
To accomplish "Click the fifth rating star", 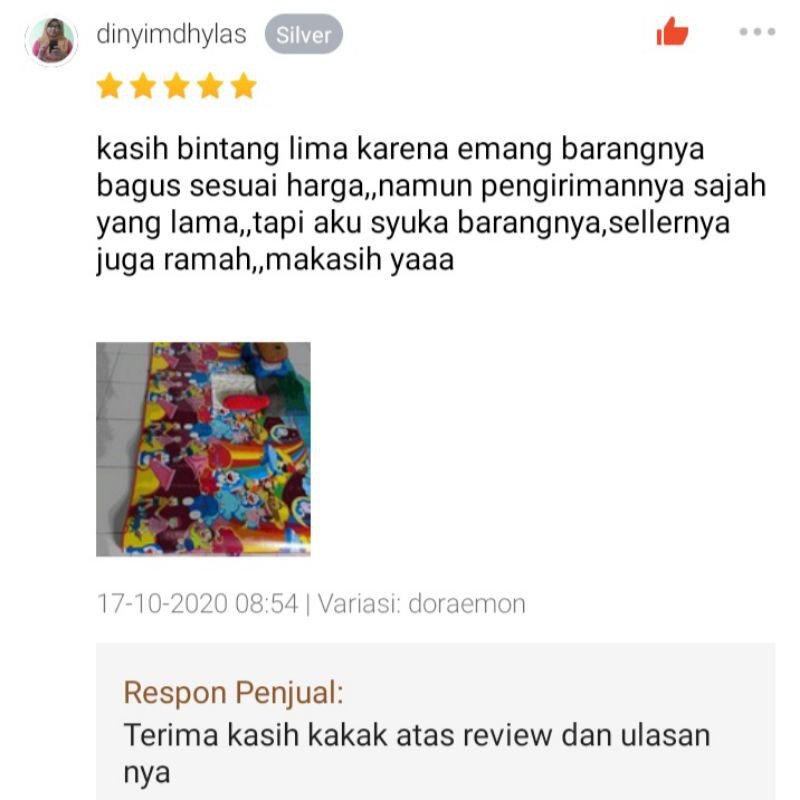I will point(243,86).
